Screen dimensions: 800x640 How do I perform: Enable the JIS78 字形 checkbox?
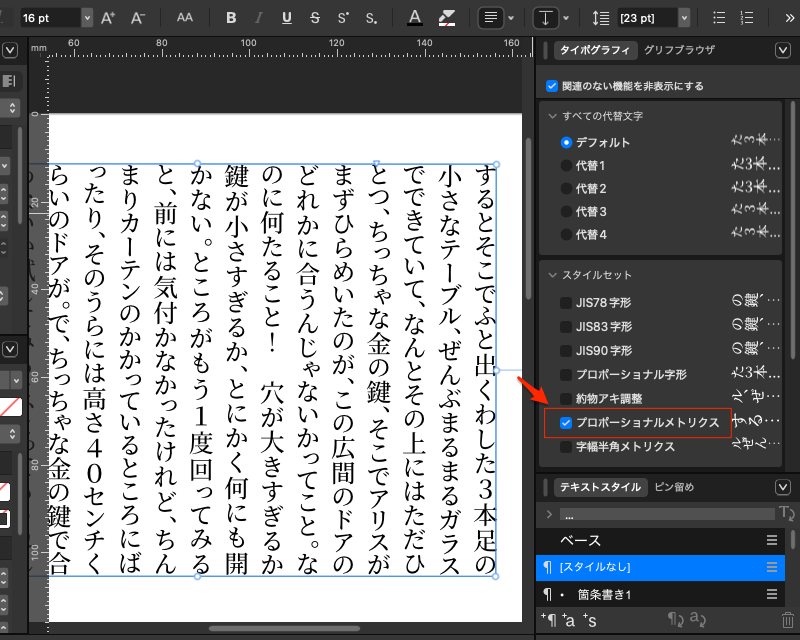point(566,302)
